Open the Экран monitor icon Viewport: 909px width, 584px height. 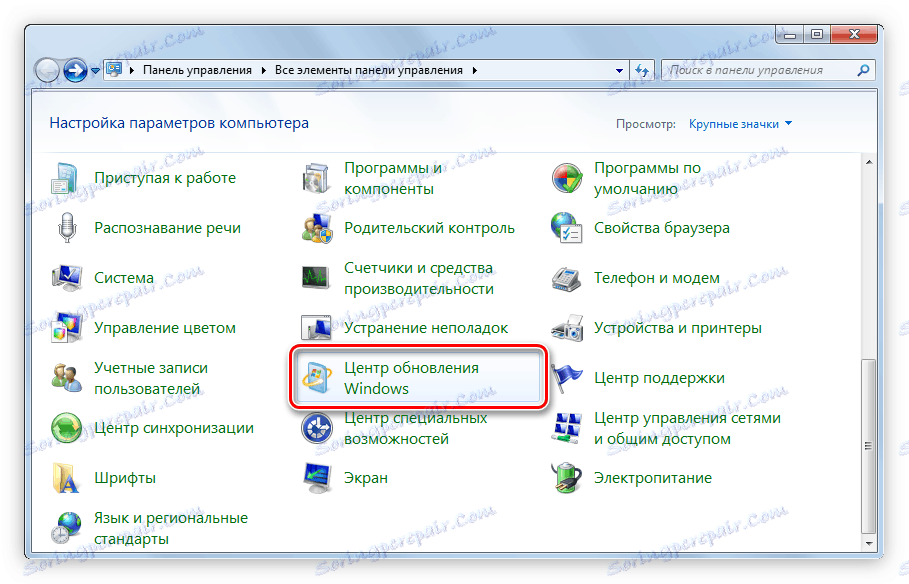tap(317, 478)
